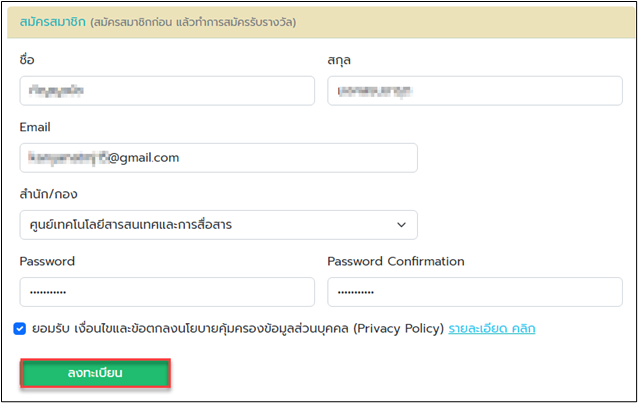Untick the Privacy Policy acceptance checkbox
The height and width of the screenshot is (403, 638).
pos(20,329)
